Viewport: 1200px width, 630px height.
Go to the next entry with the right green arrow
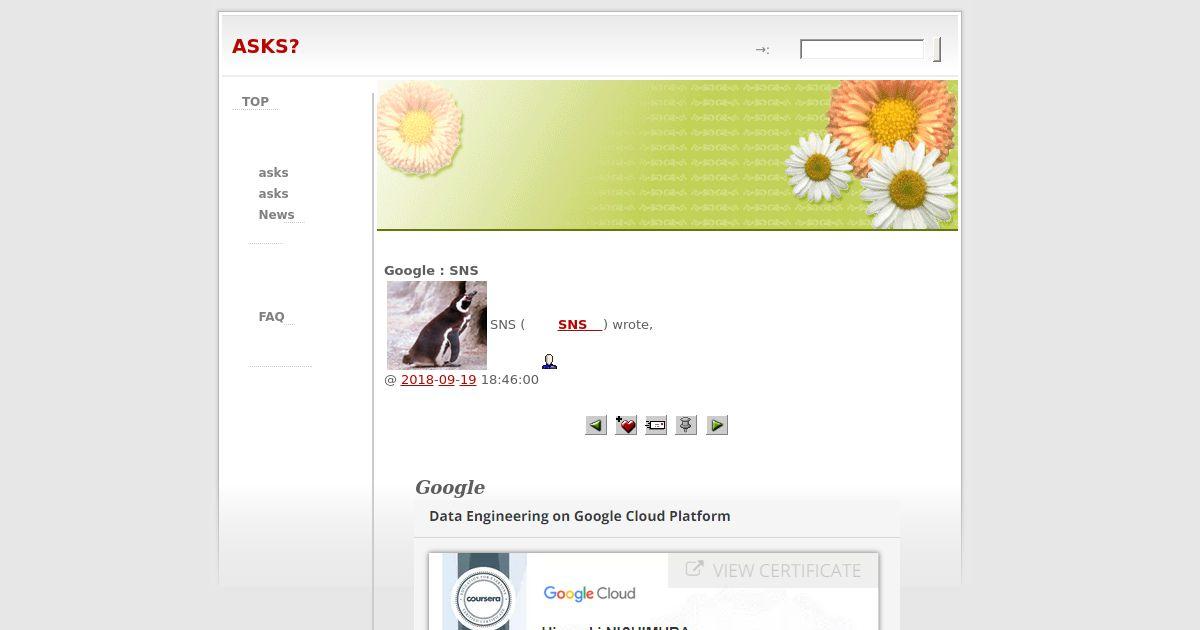point(717,425)
